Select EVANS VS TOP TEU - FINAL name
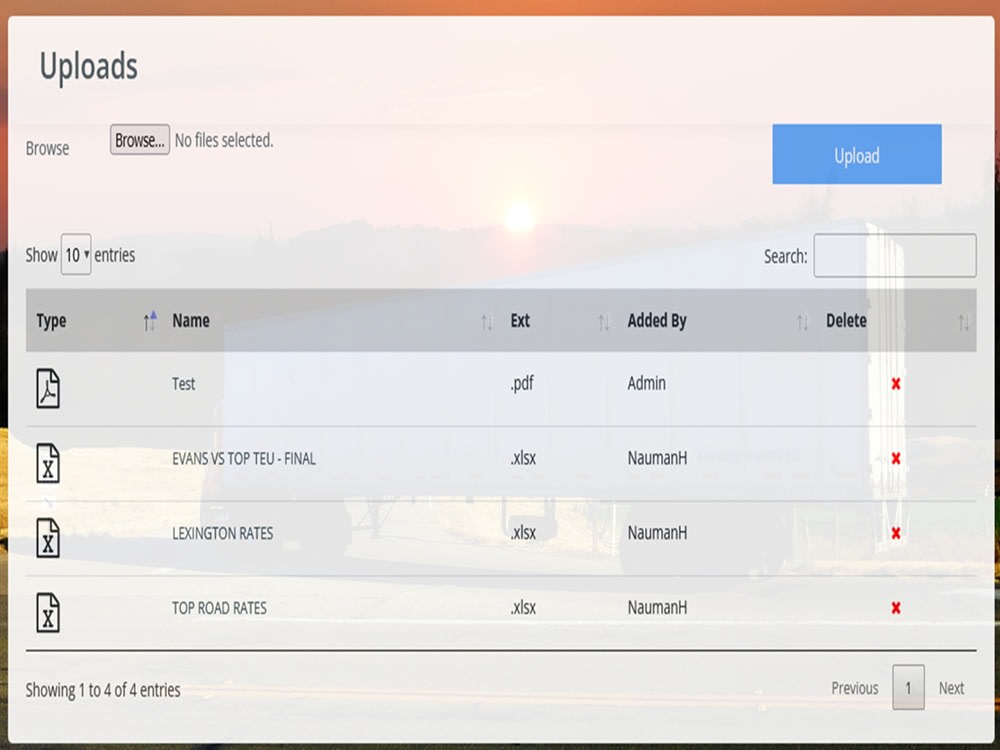 point(244,459)
